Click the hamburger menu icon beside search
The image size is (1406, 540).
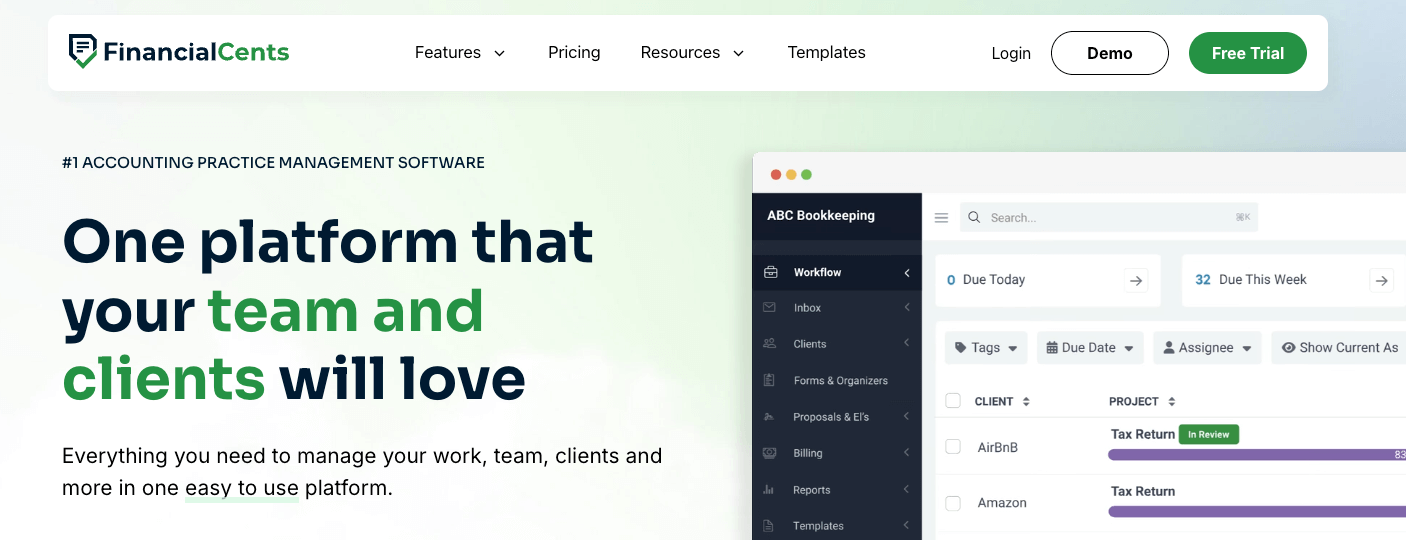[x=941, y=218]
